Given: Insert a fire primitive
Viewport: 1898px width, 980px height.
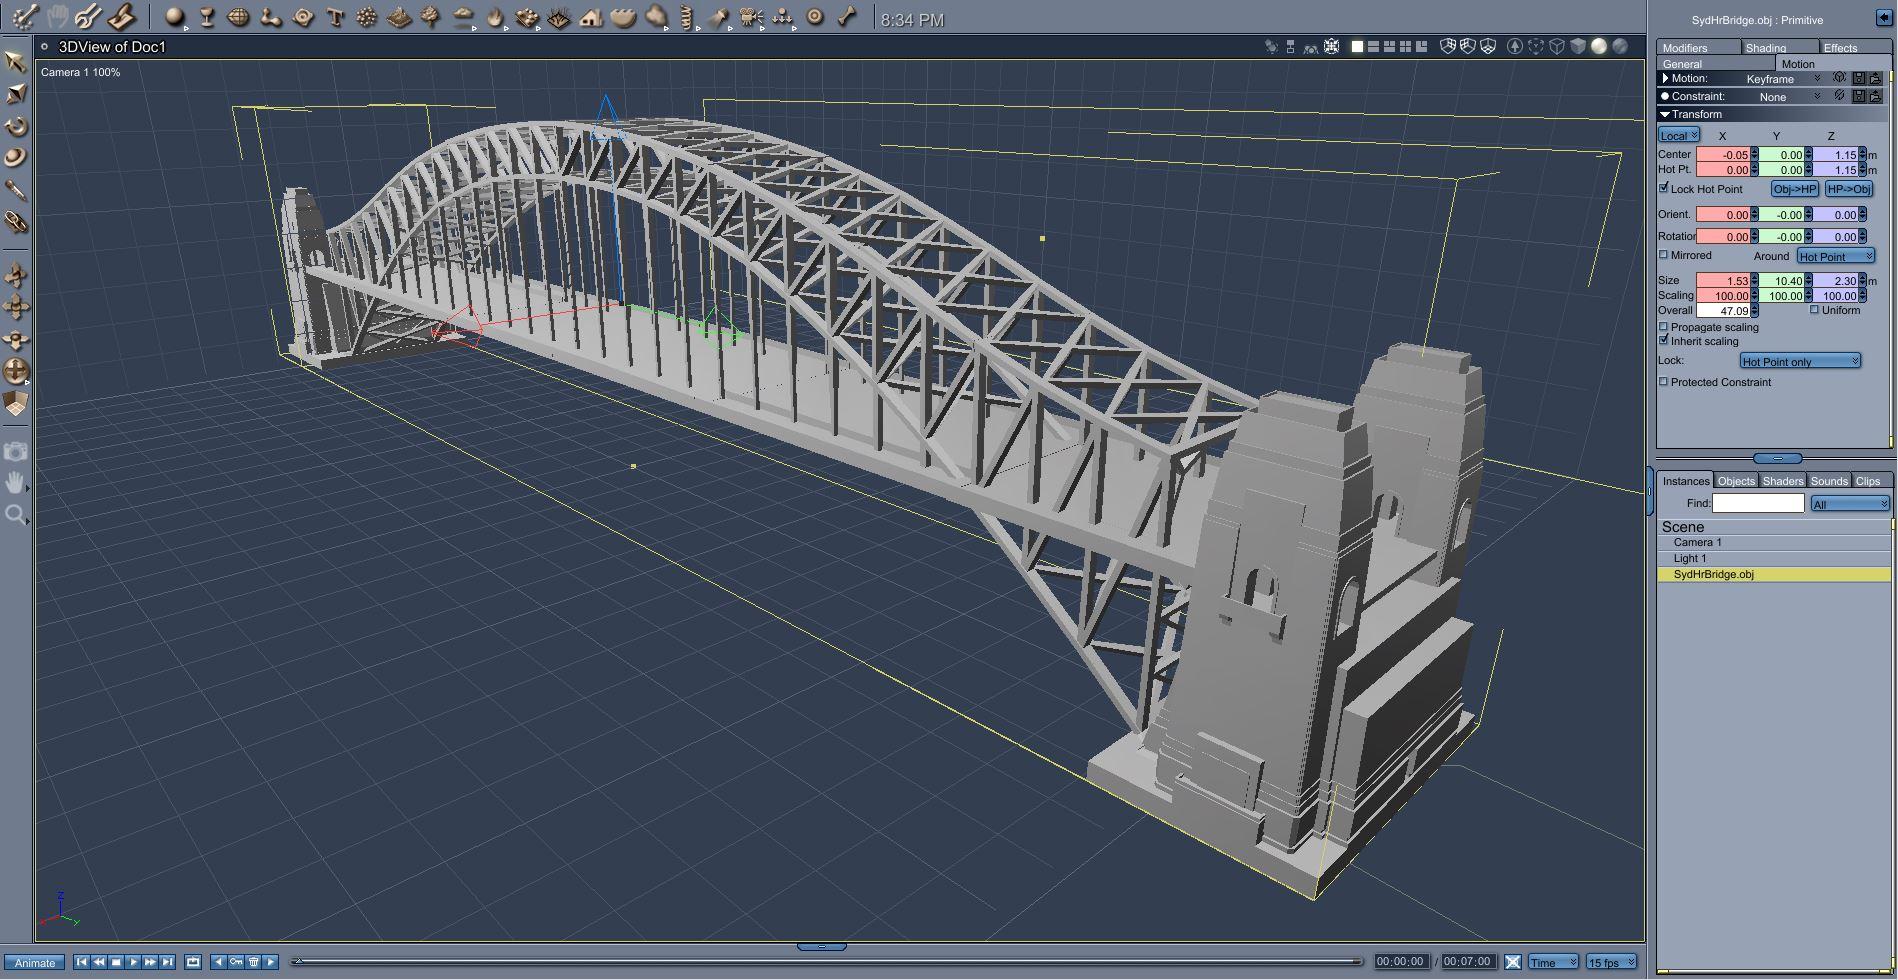Looking at the screenshot, I should click(x=495, y=17).
